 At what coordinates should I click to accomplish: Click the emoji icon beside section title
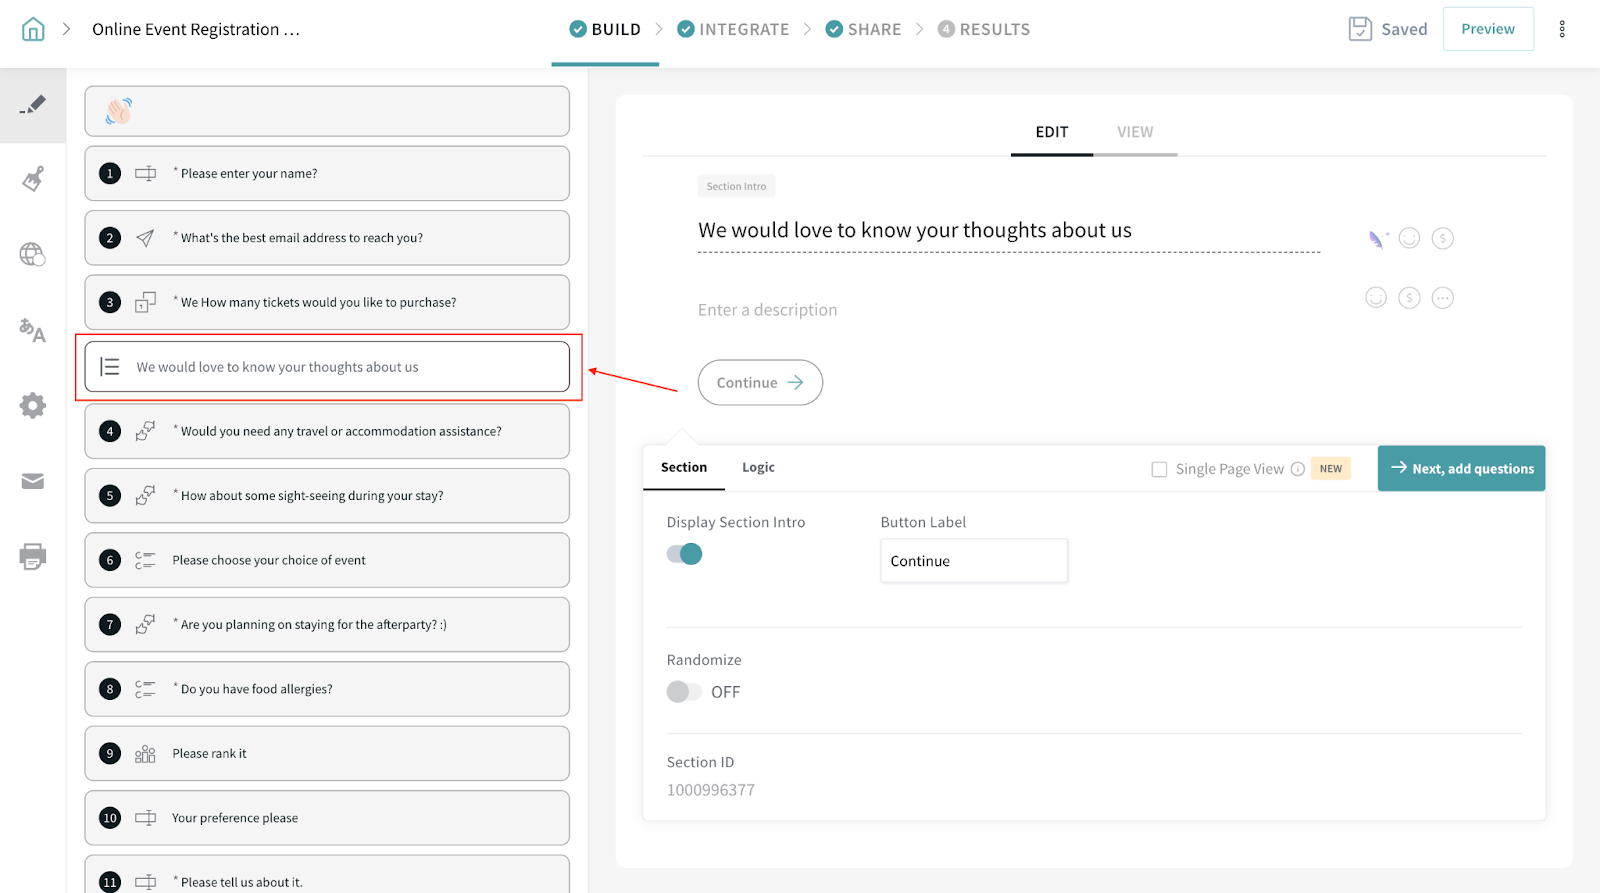(1409, 238)
